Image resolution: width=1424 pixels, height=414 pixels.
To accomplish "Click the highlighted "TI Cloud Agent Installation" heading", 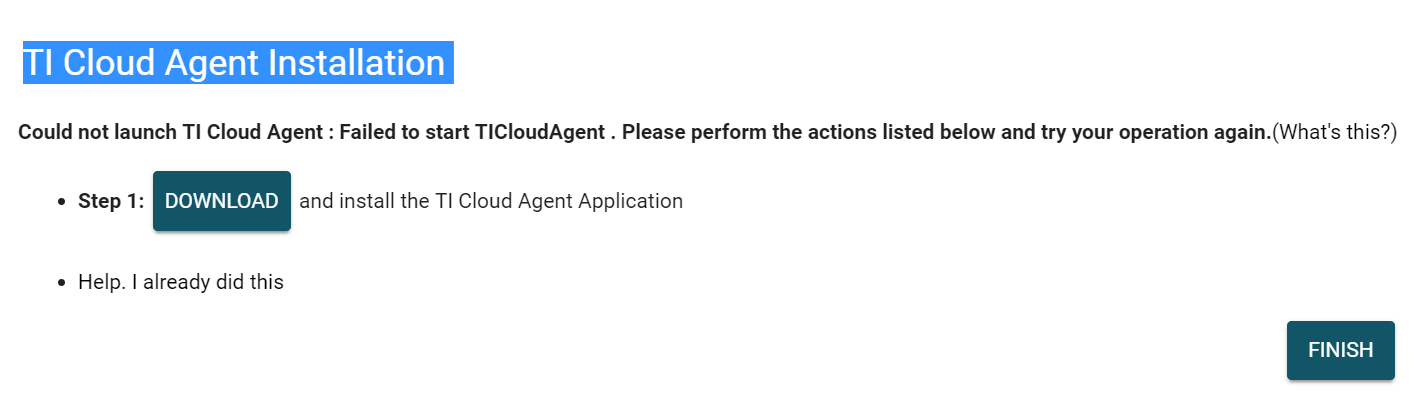I will click(x=234, y=63).
